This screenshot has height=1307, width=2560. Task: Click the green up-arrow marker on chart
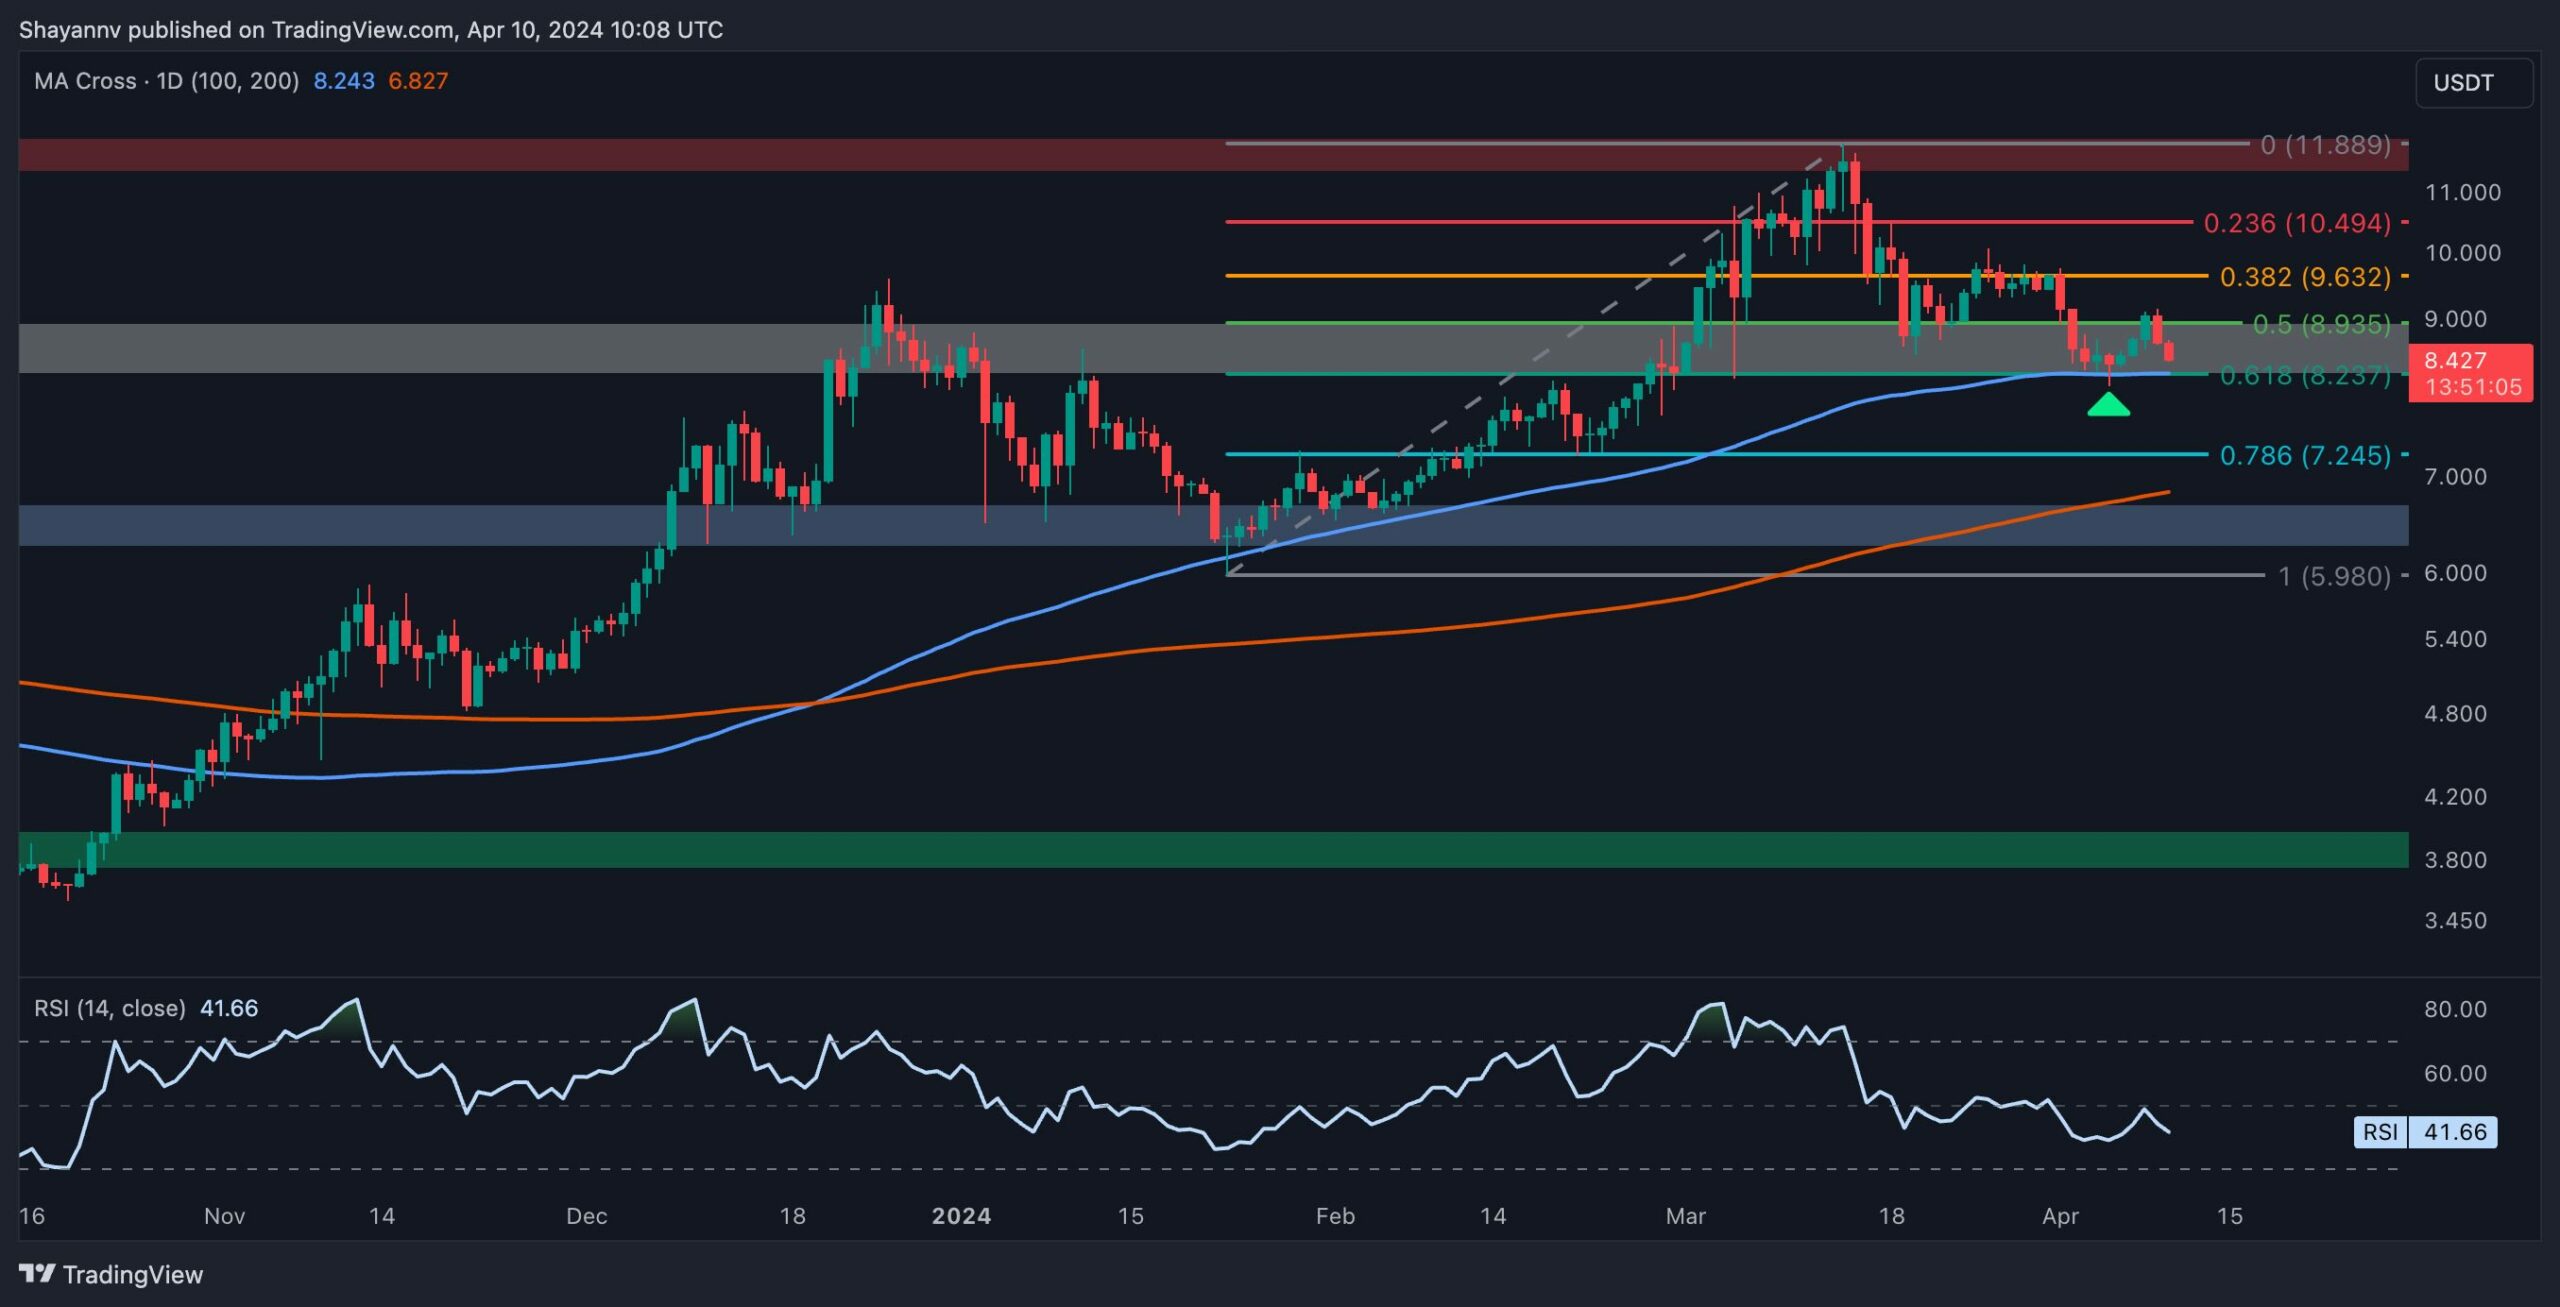click(x=2108, y=405)
